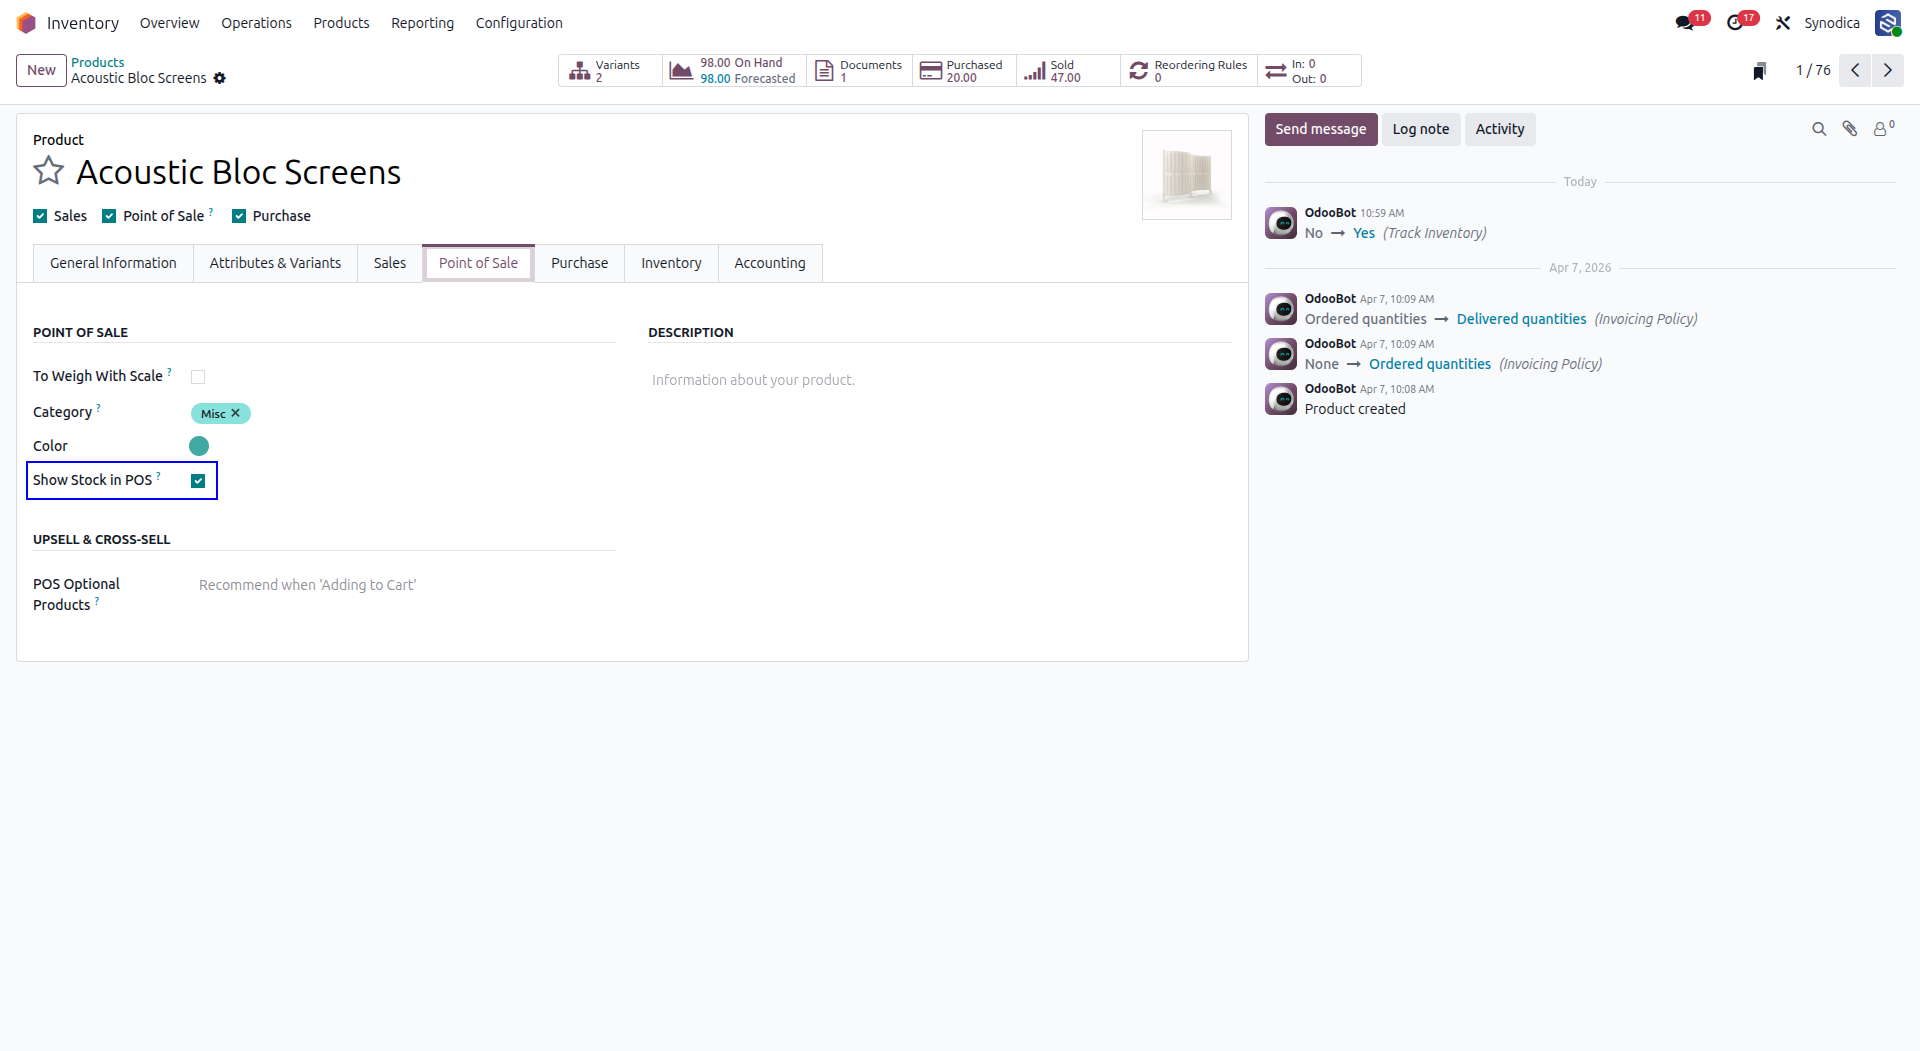Click the product image thumbnail
1920x1051 pixels.
click(x=1186, y=175)
